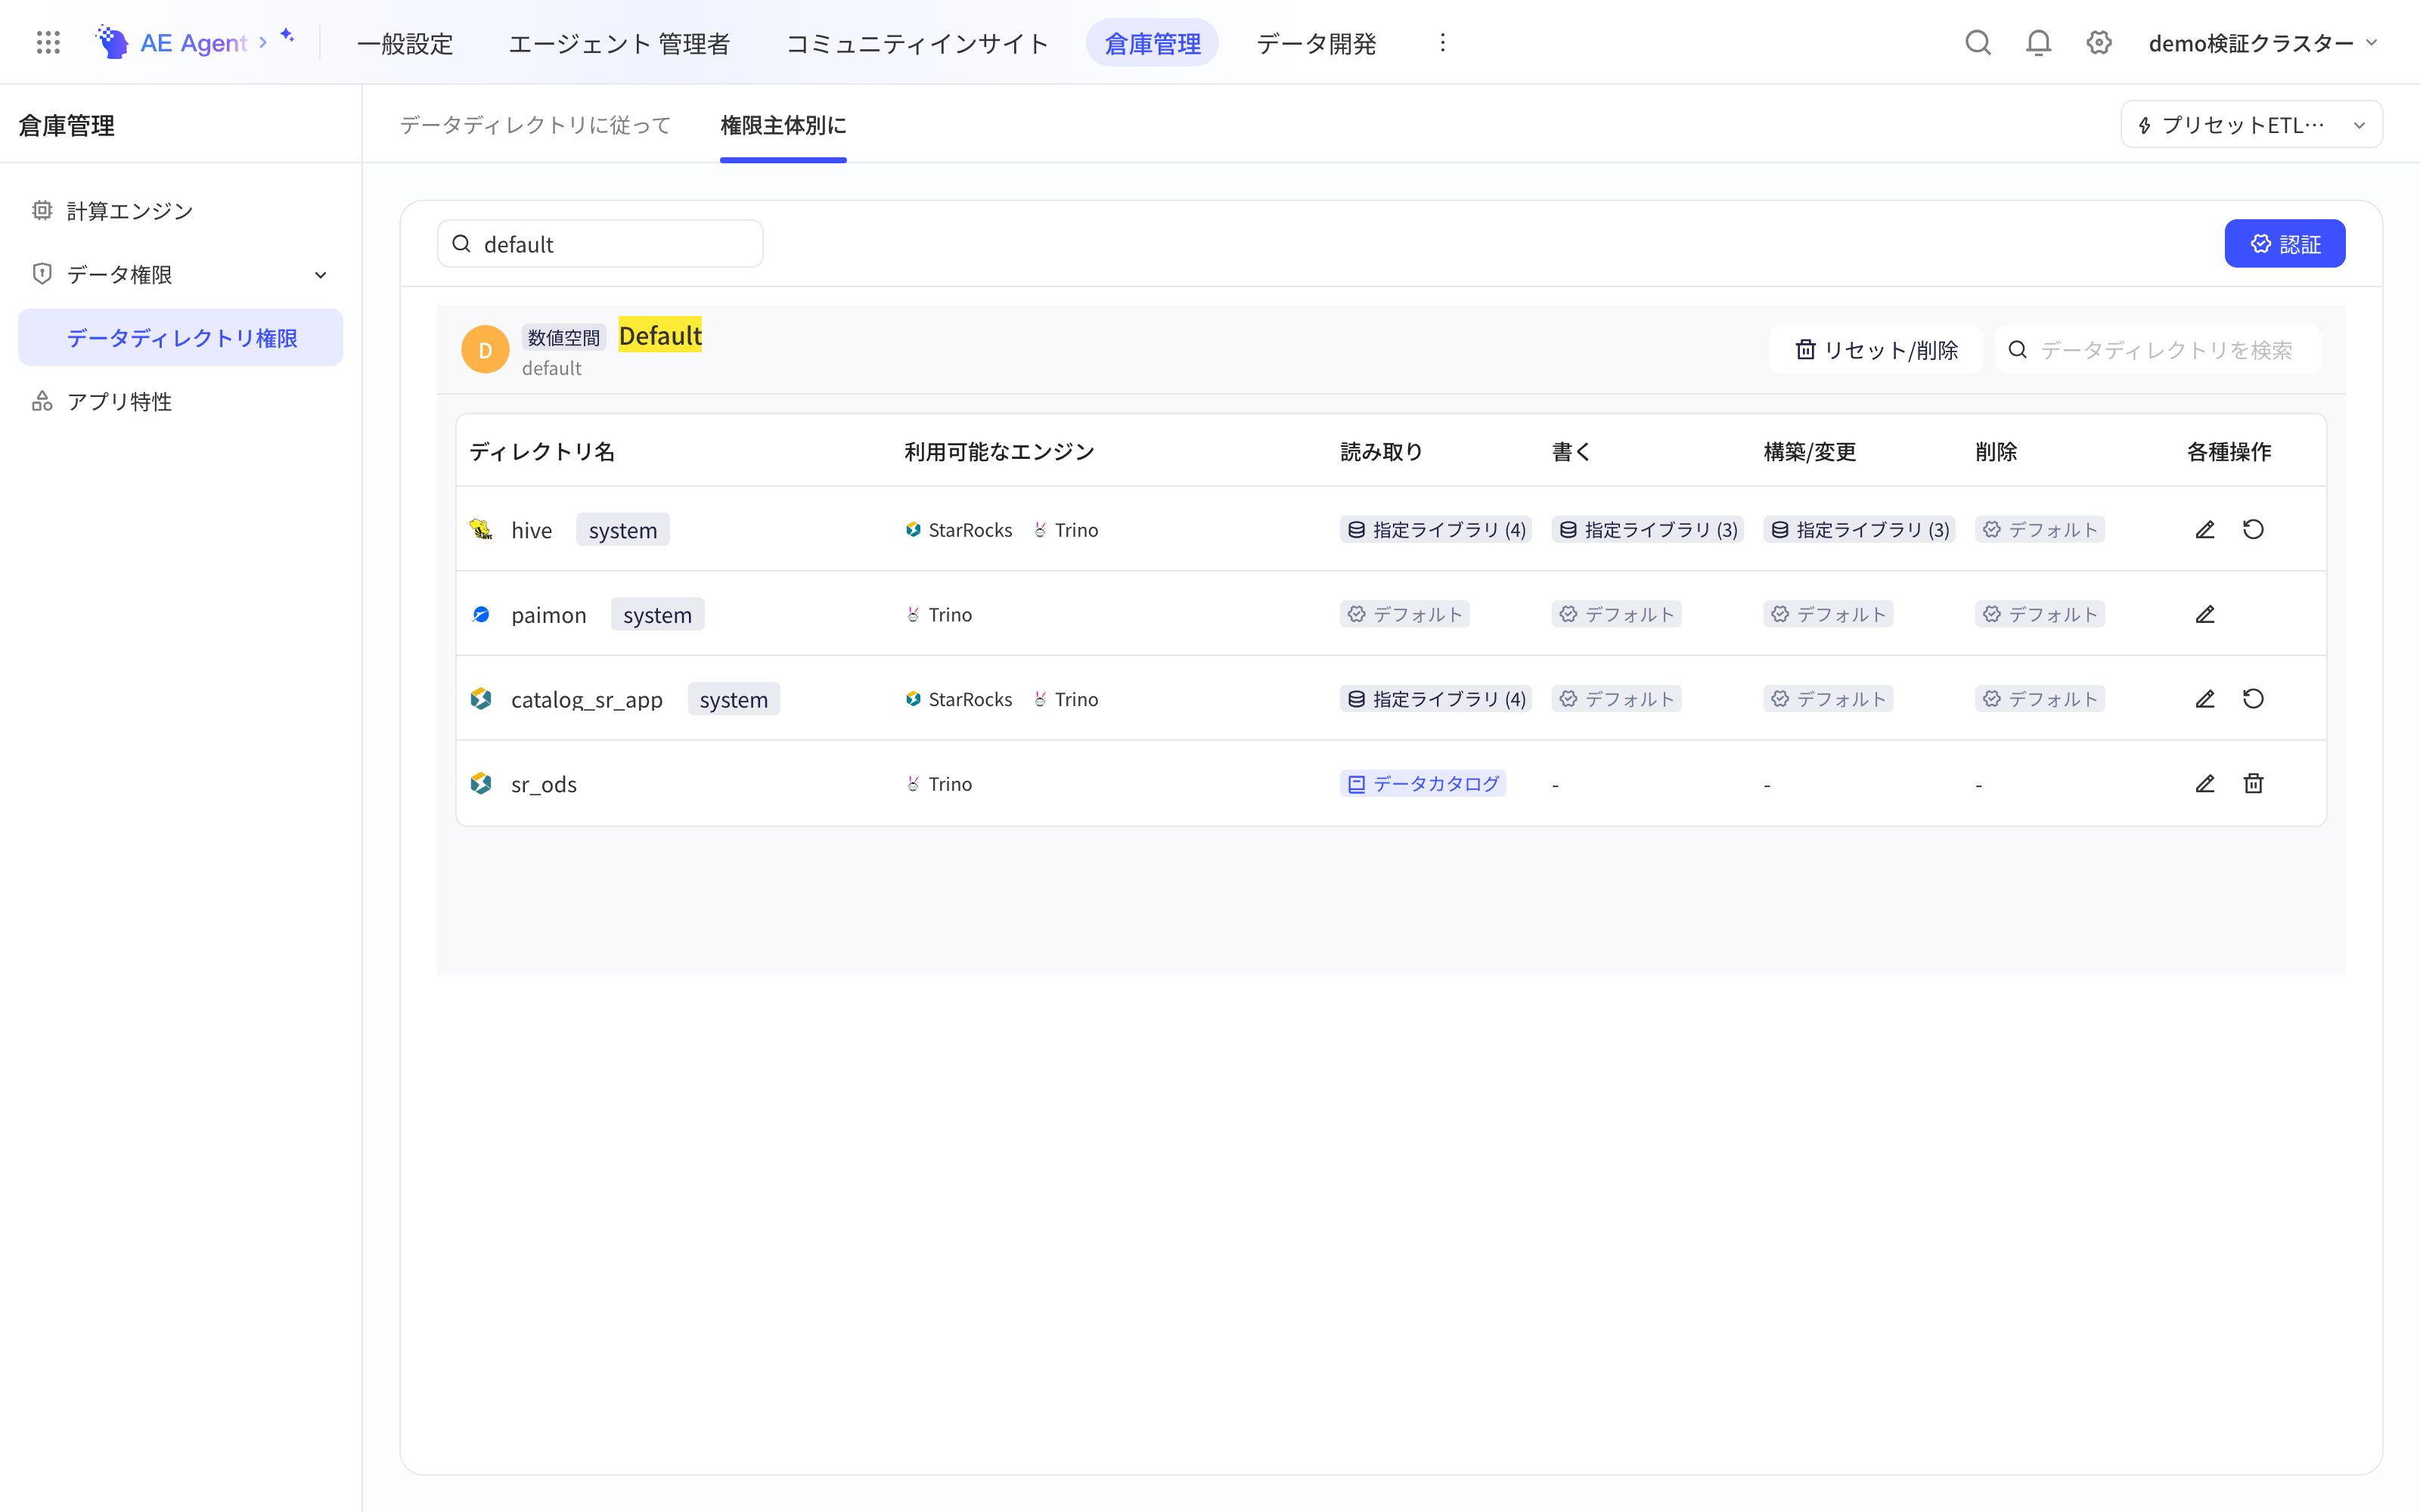Viewport: 2420px width, 1512px height.
Task: Click the reset icon for hive row
Action: pyautogui.click(x=2253, y=529)
